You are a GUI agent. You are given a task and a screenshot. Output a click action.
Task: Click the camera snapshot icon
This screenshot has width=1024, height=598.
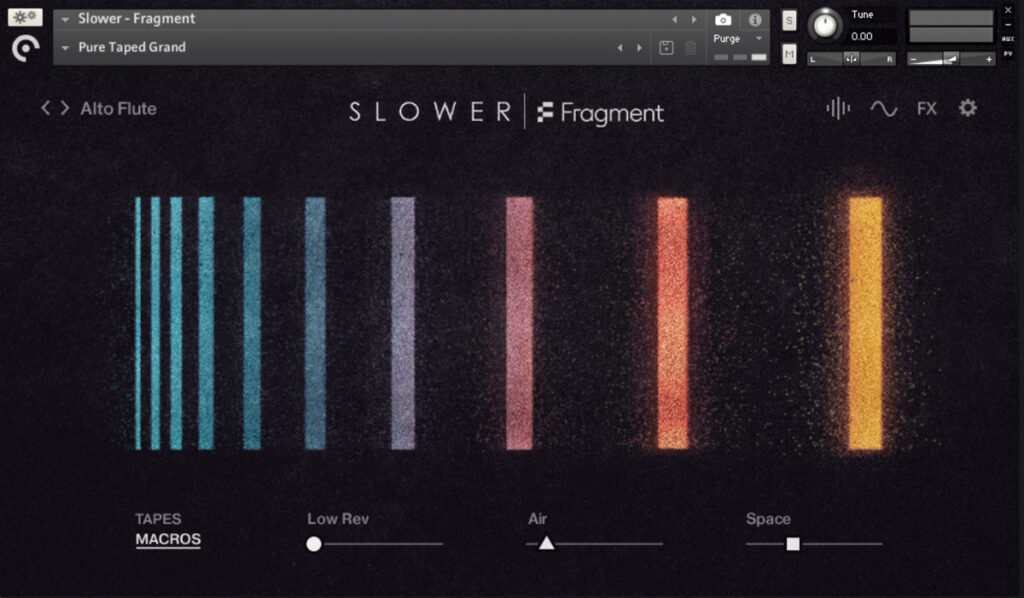pos(723,19)
